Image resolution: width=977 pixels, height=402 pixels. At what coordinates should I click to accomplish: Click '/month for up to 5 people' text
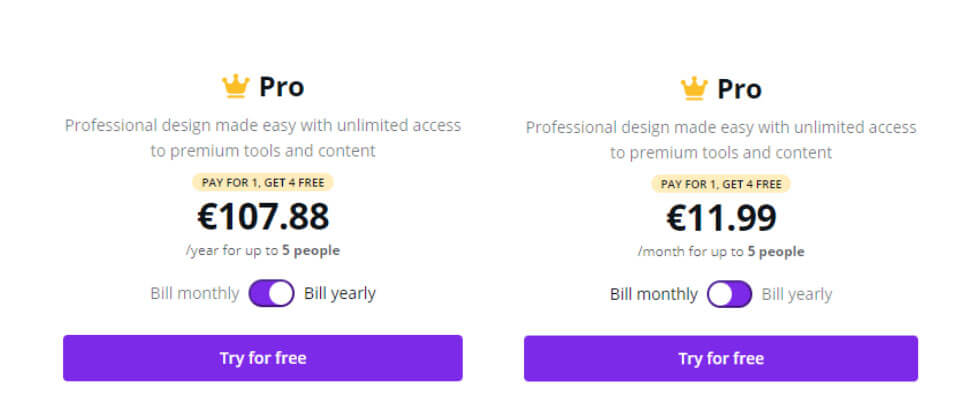721,252
